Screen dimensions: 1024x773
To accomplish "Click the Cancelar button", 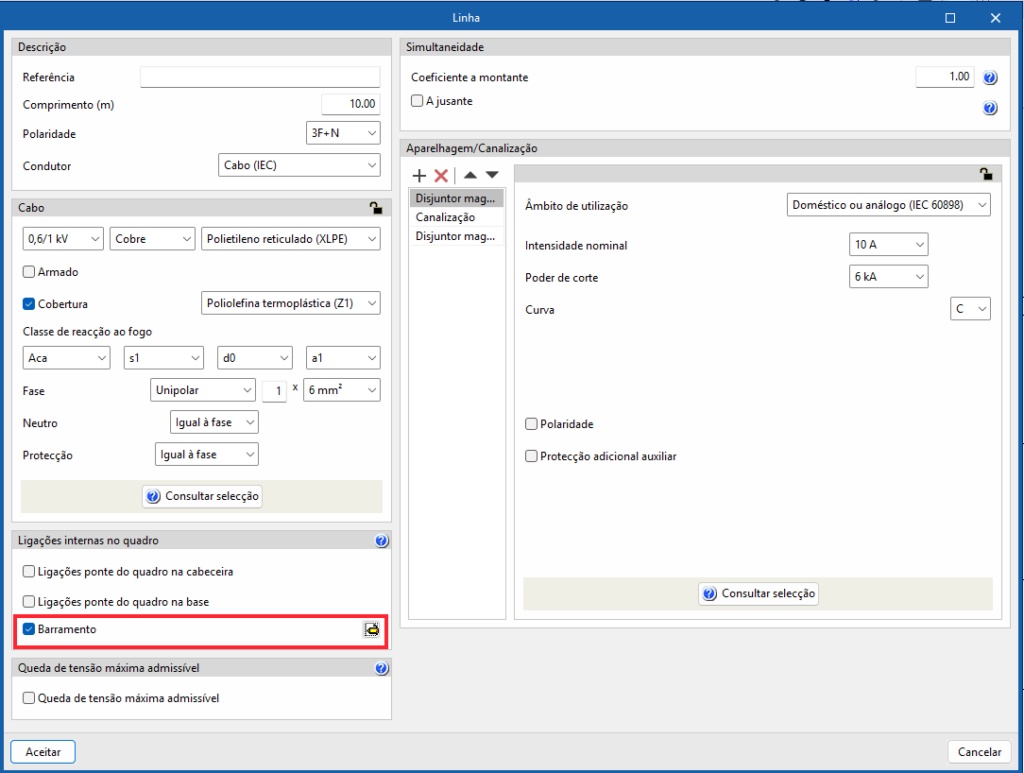I will (980, 751).
